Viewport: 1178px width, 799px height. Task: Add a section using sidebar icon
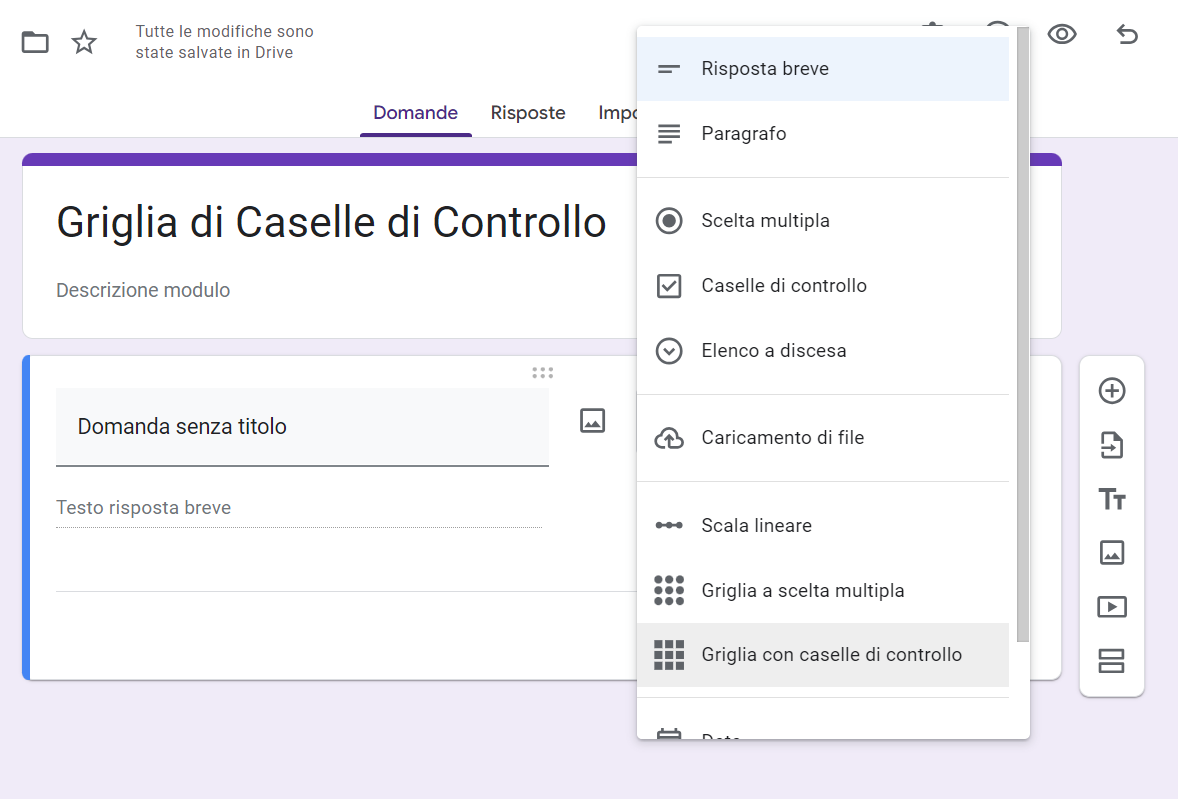click(1112, 660)
